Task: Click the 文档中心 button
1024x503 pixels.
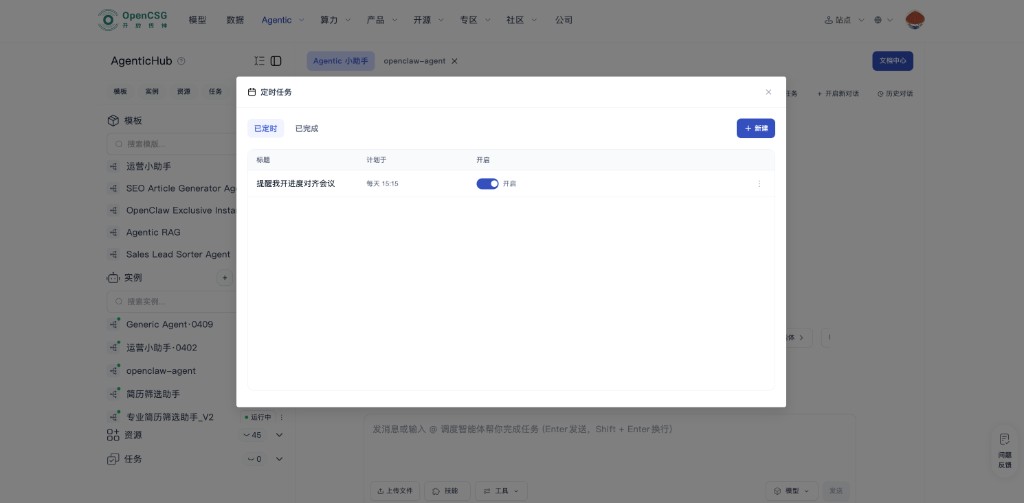Action: pos(892,61)
